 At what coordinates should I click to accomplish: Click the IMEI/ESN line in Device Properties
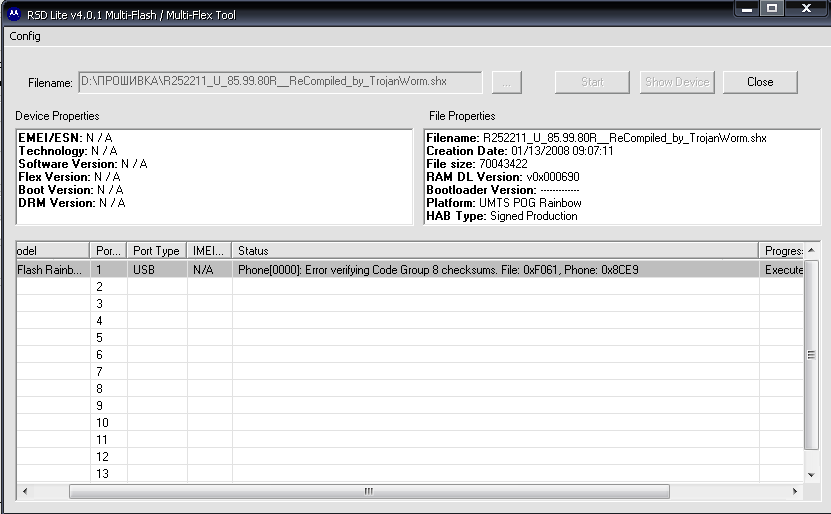tap(65, 138)
